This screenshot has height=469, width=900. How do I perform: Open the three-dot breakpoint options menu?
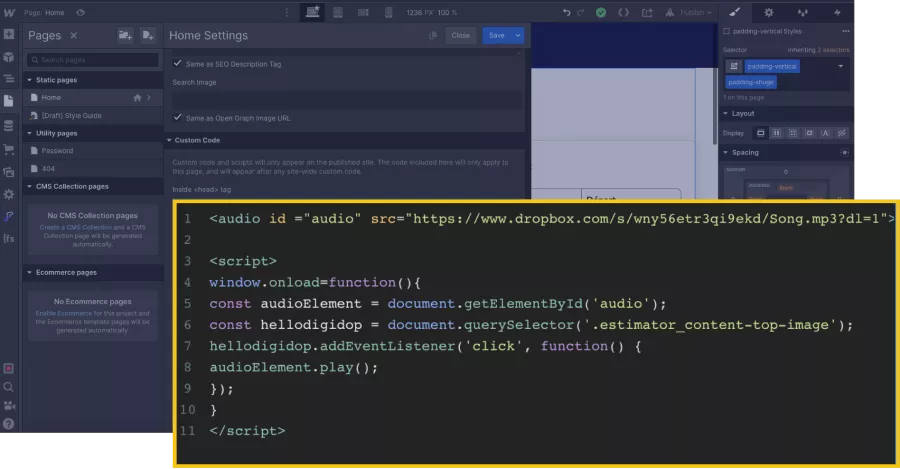(x=287, y=12)
